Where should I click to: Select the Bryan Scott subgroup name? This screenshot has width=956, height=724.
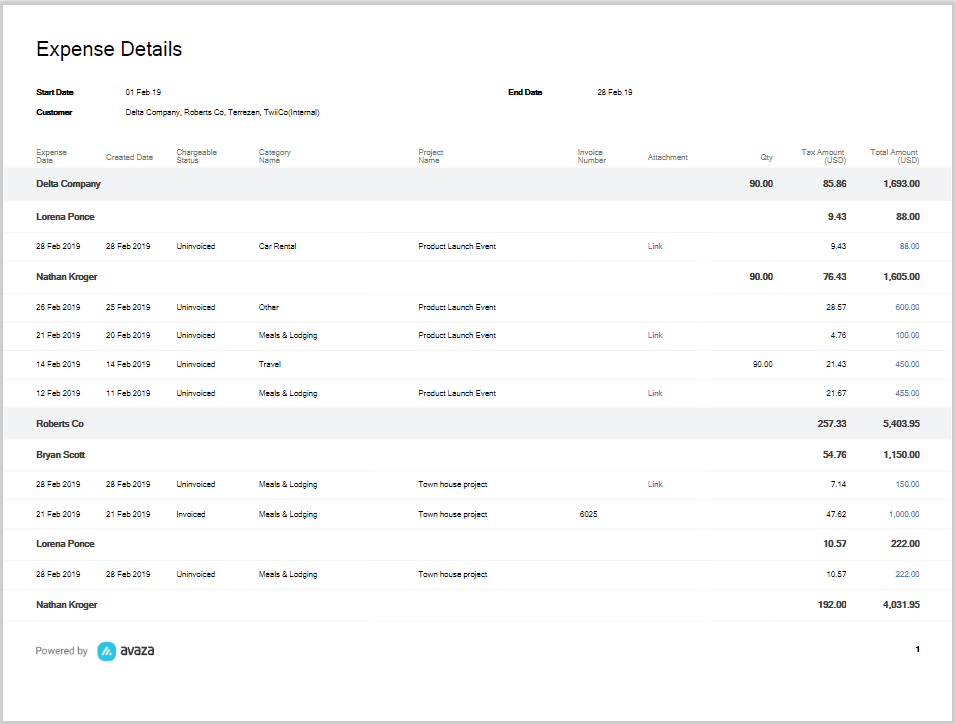pyautogui.click(x=60, y=455)
